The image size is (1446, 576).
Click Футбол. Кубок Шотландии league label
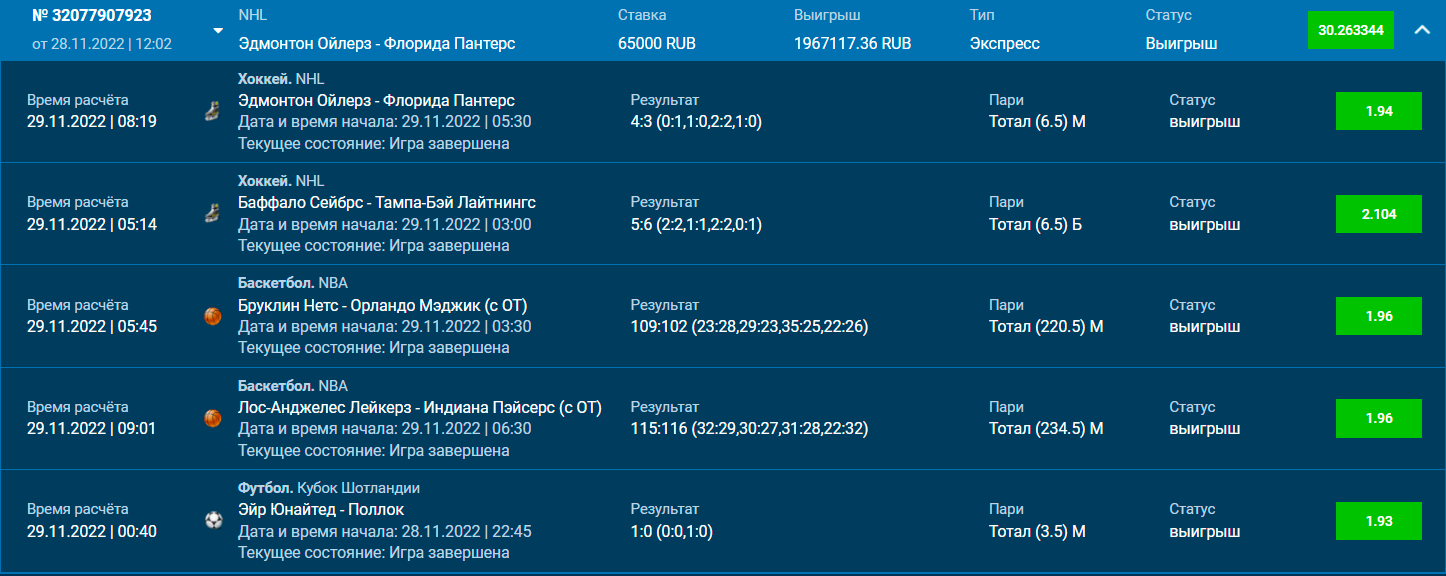coord(329,488)
